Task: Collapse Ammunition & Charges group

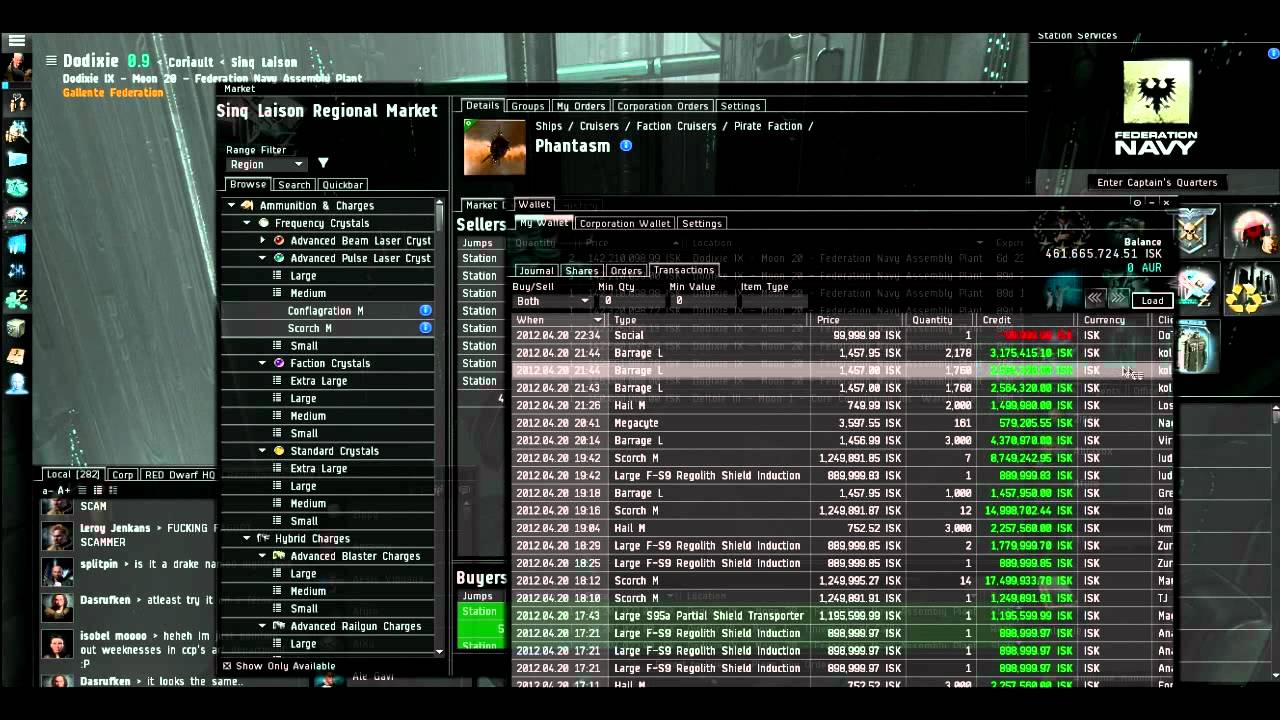Action: 232,206
